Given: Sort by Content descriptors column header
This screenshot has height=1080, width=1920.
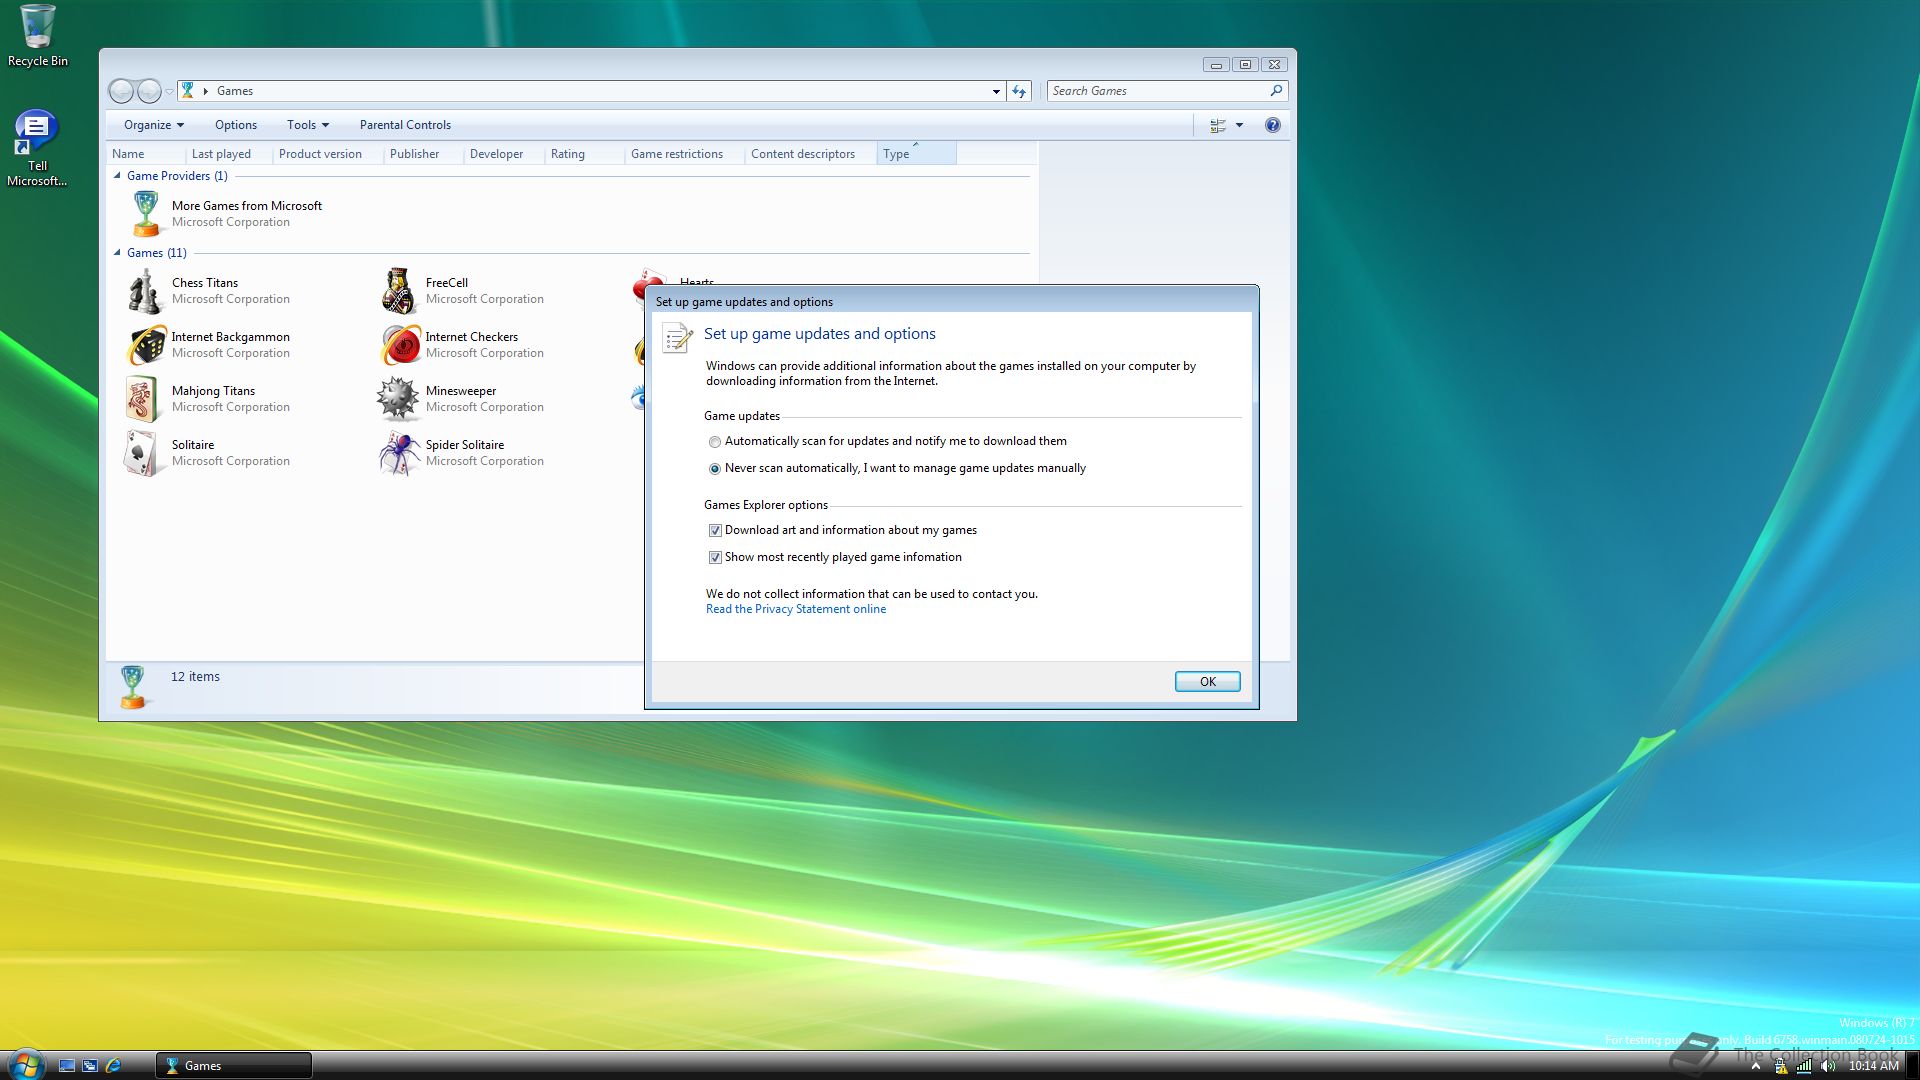Looking at the screenshot, I should pyautogui.click(x=811, y=154).
